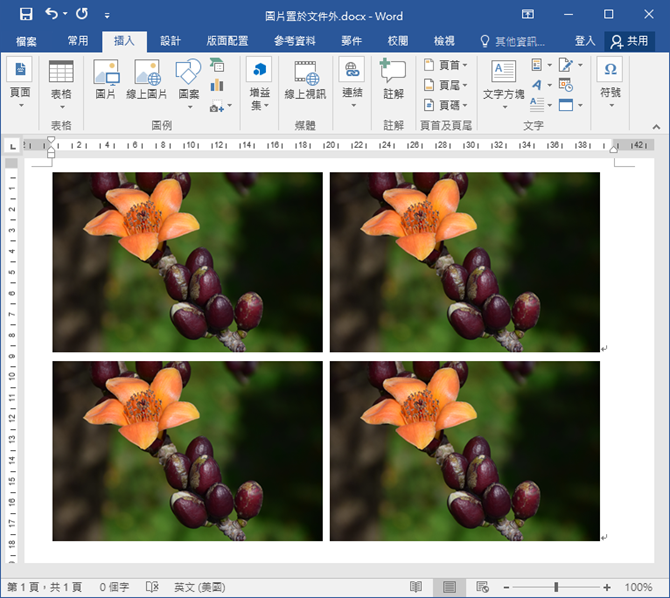Screen dimensions: 670x598
Task: Switch to Web Layout view
Action: pos(482,587)
